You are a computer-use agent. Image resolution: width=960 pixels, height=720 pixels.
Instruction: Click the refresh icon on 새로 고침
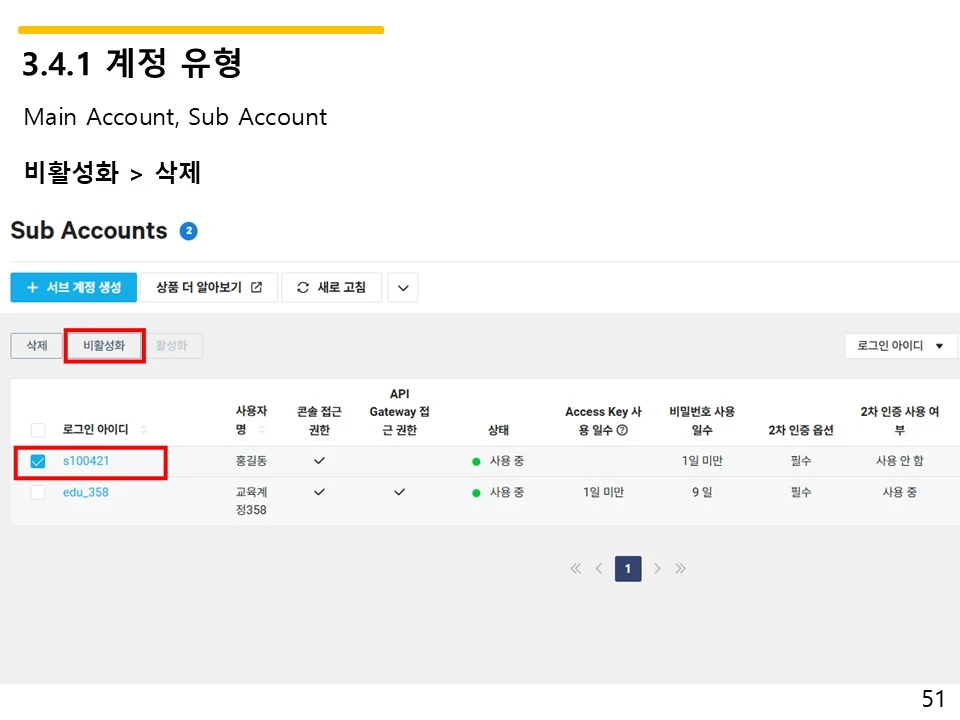pos(302,287)
